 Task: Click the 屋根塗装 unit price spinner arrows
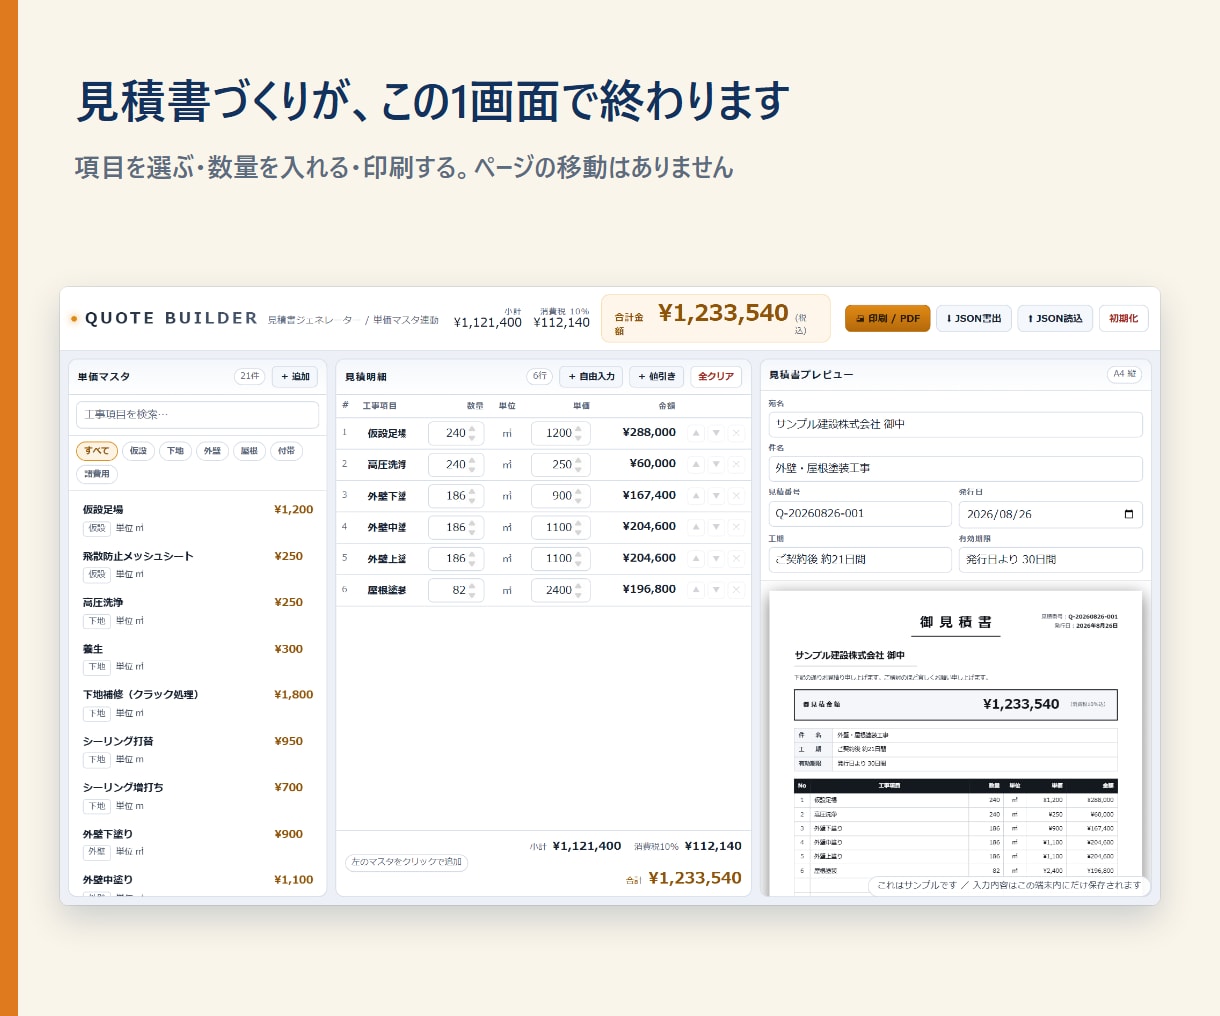pyautogui.click(x=578, y=591)
